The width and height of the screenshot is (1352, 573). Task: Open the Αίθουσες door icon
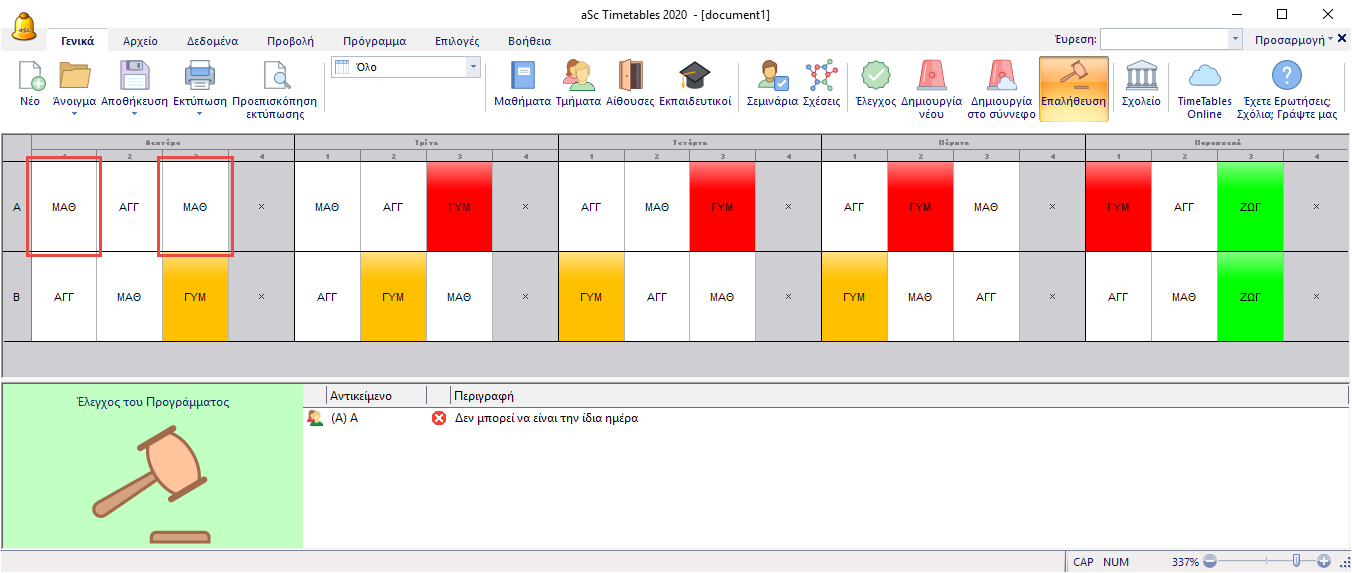coord(630,85)
